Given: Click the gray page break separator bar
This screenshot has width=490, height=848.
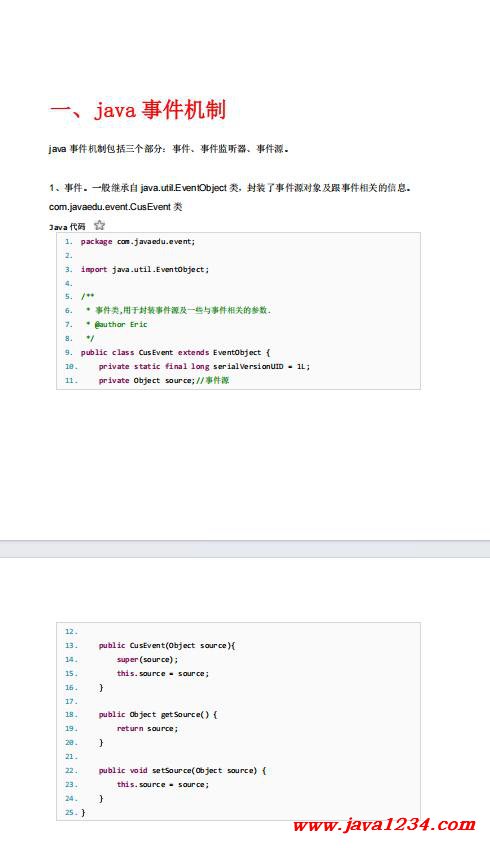Looking at the screenshot, I should [x=245, y=548].
